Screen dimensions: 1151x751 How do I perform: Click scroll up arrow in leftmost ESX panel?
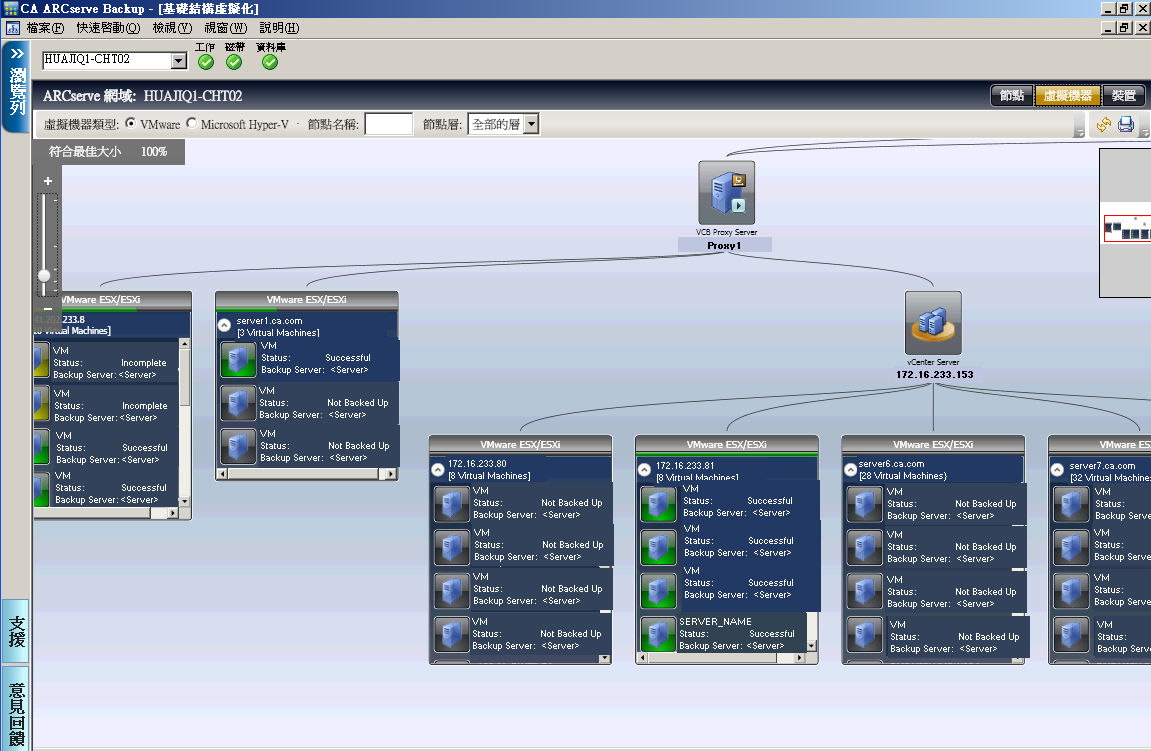click(x=184, y=344)
